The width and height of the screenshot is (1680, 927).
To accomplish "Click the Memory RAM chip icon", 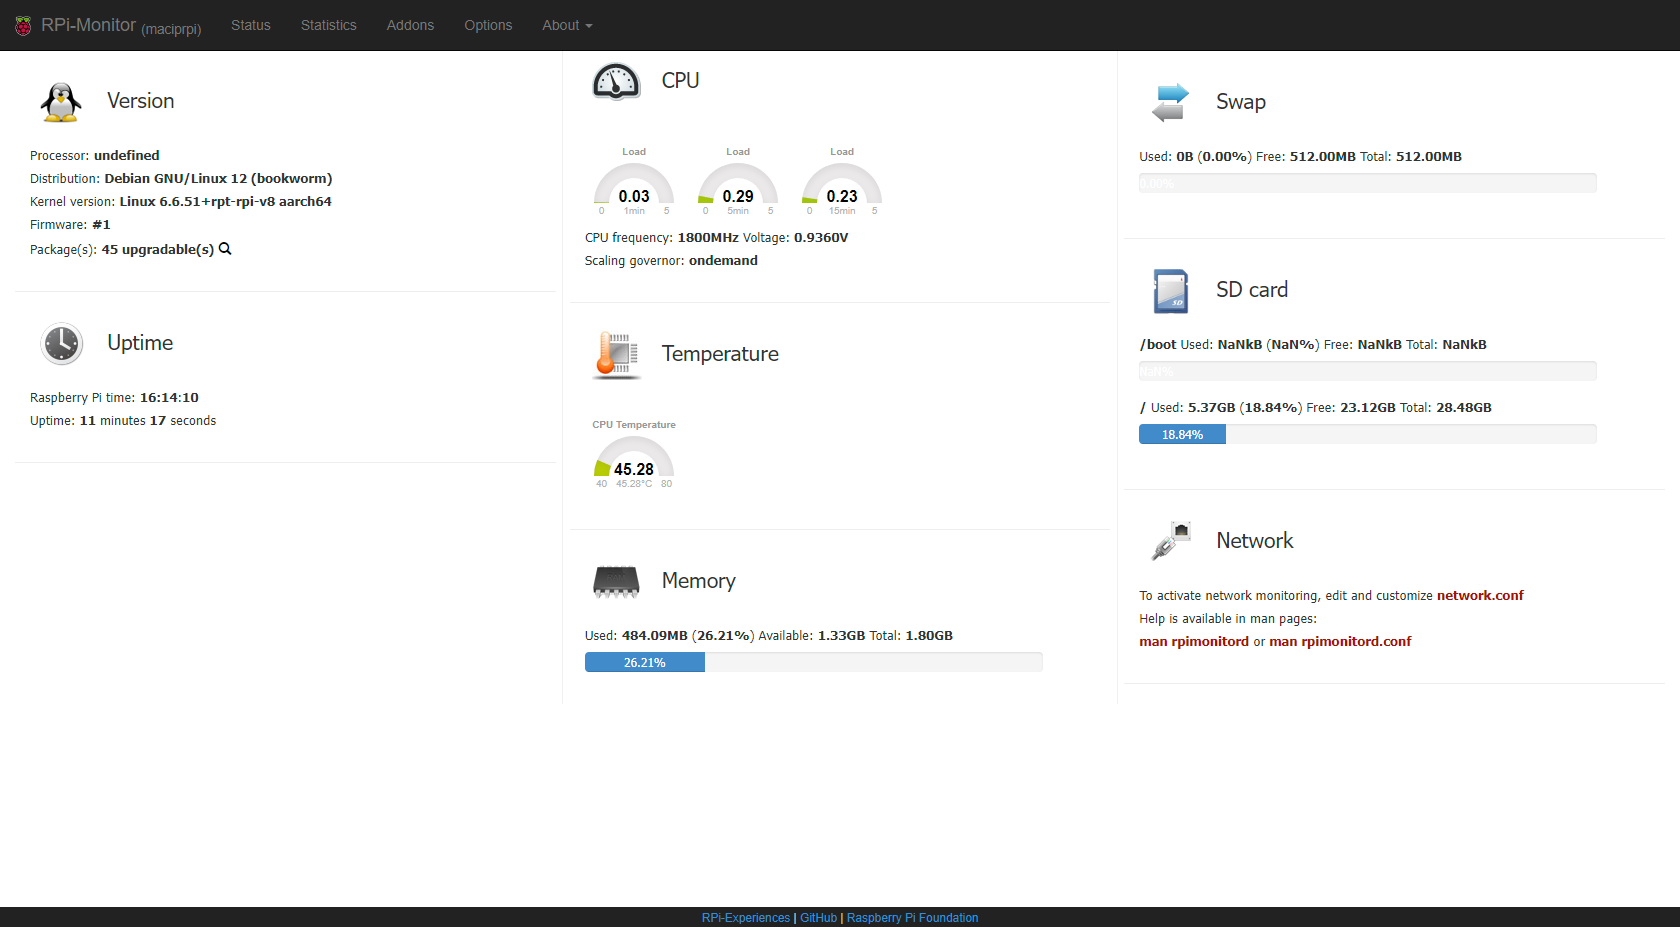I will pyautogui.click(x=616, y=582).
